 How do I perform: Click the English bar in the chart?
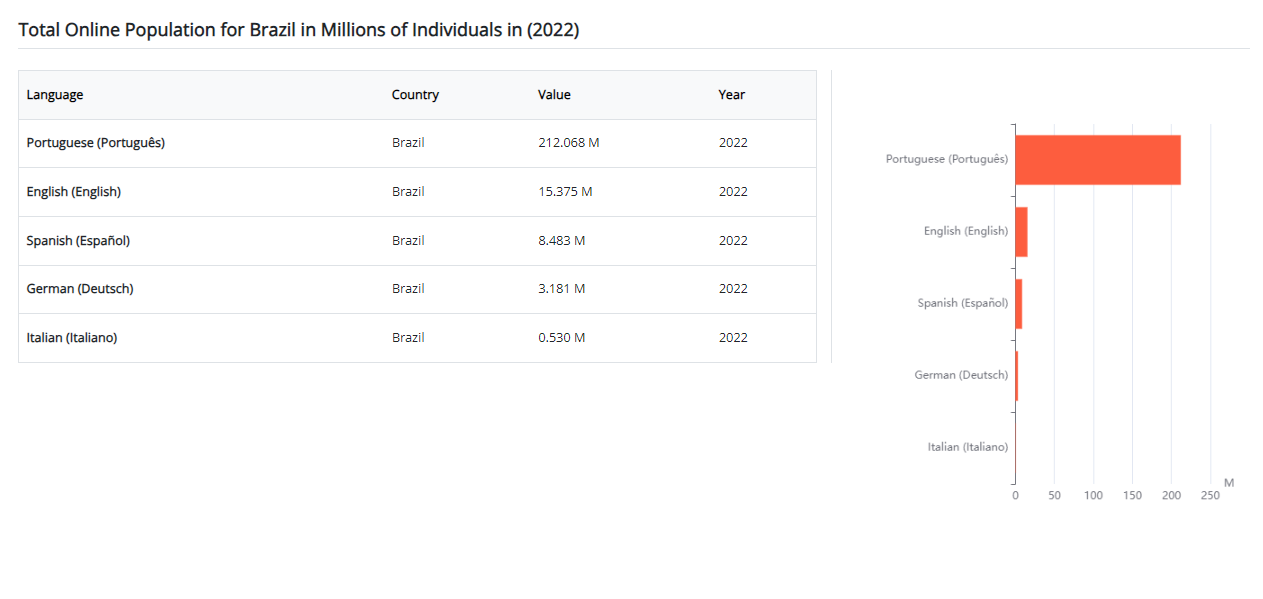click(1021, 232)
